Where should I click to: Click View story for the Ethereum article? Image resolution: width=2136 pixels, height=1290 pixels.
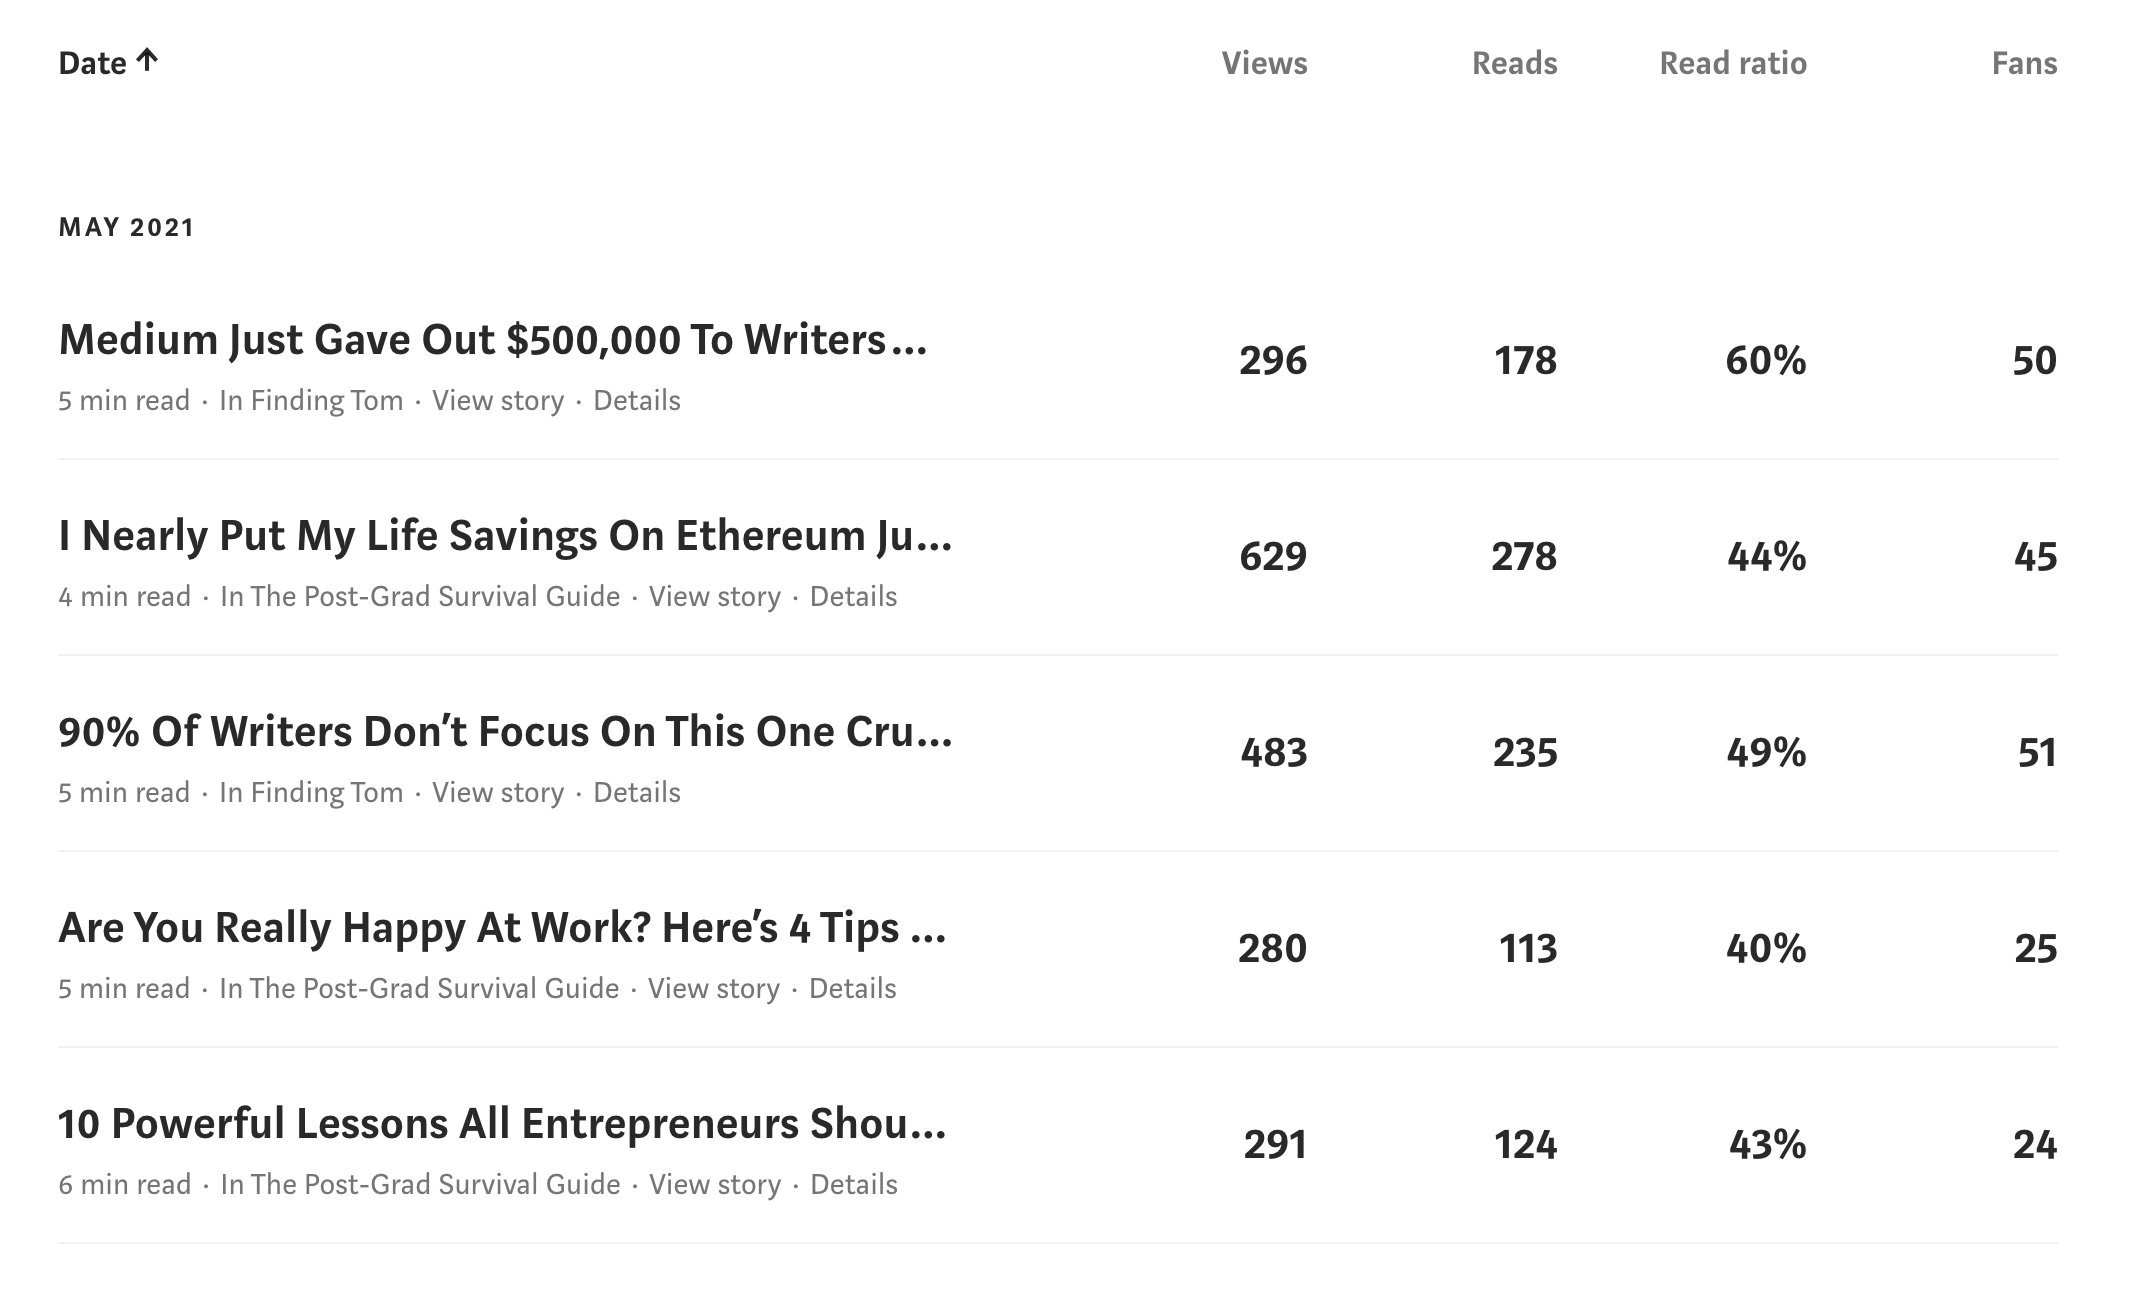pos(715,596)
